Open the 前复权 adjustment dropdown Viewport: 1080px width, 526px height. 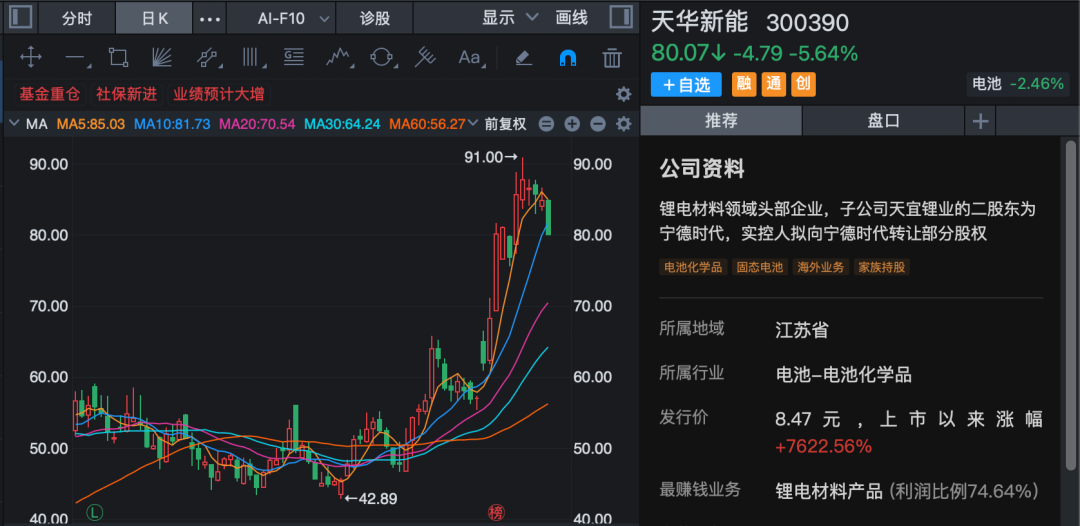click(x=505, y=124)
